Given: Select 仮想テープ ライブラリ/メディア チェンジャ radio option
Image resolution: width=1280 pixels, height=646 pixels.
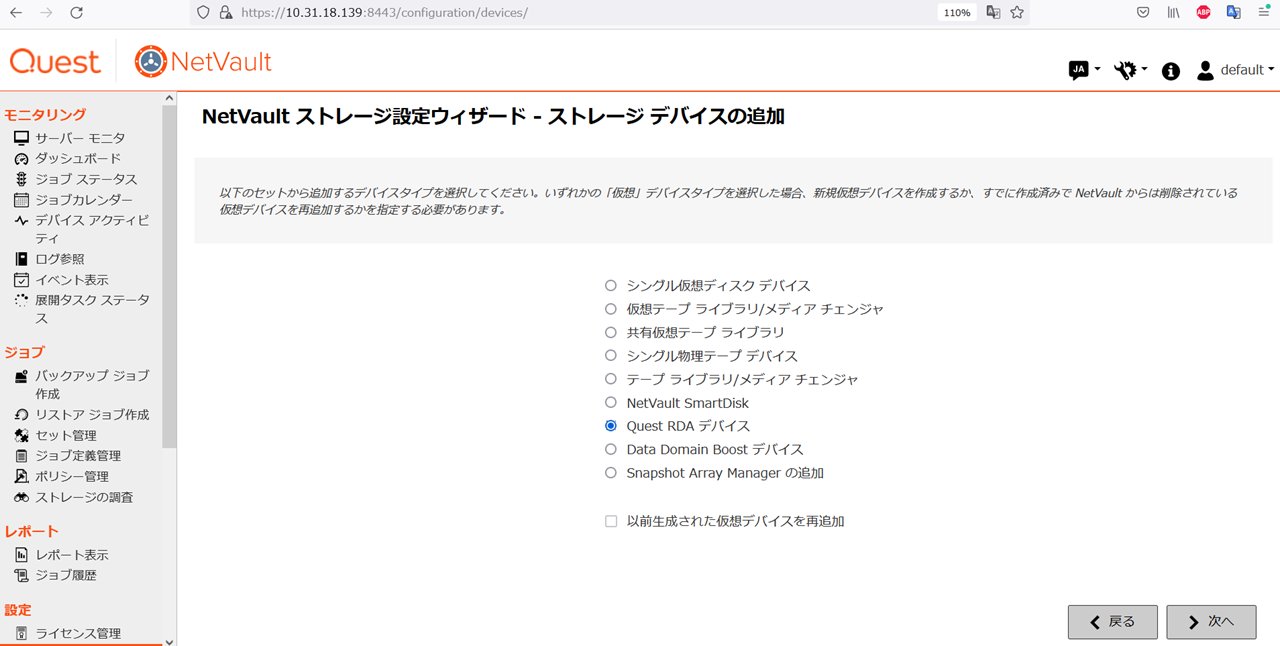Looking at the screenshot, I should [x=611, y=309].
